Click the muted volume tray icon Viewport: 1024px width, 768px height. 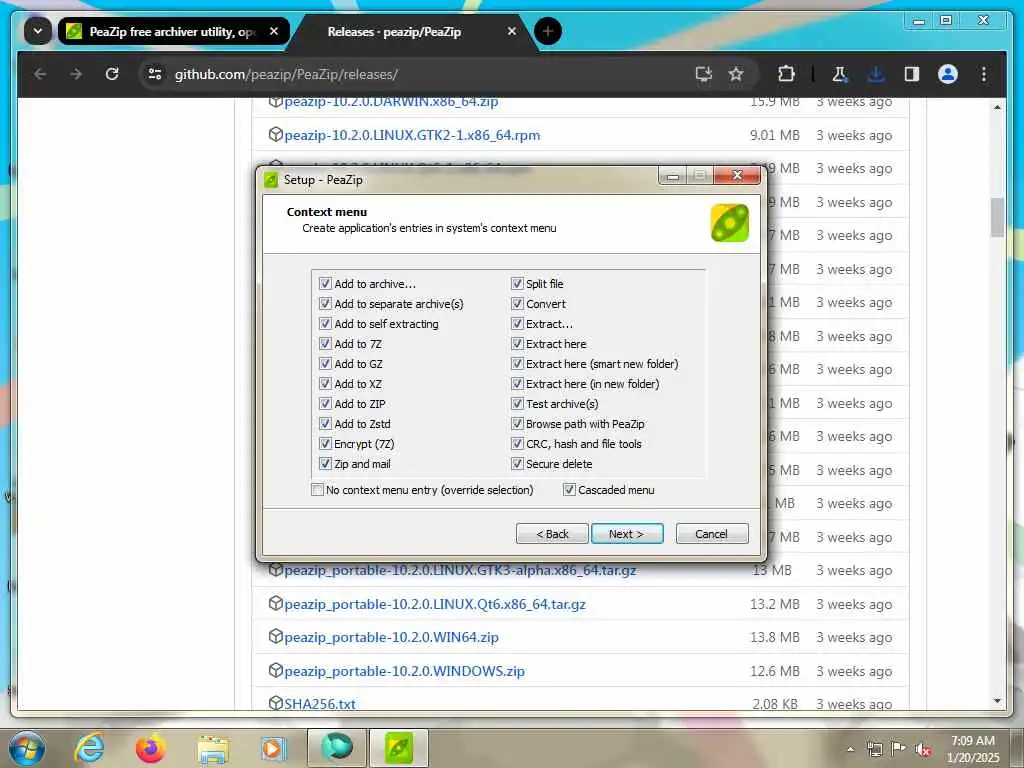923,749
